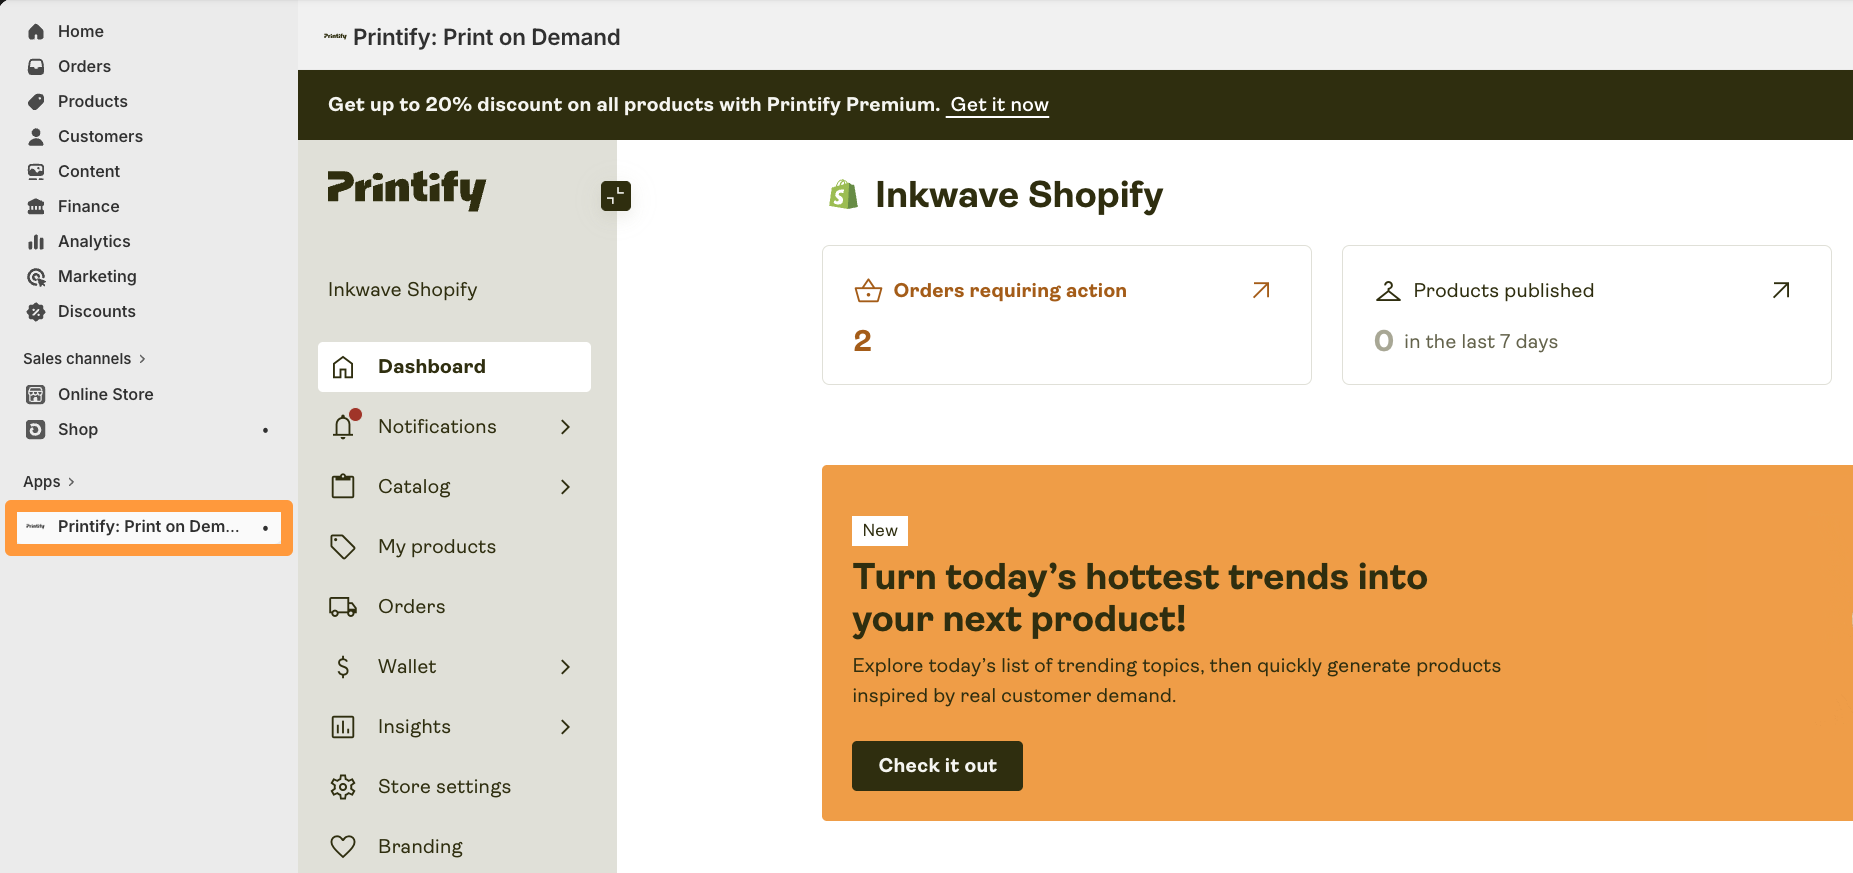Image resolution: width=1853 pixels, height=873 pixels.
Task: Open Home in Shopify admin menu
Action: pos(81,32)
